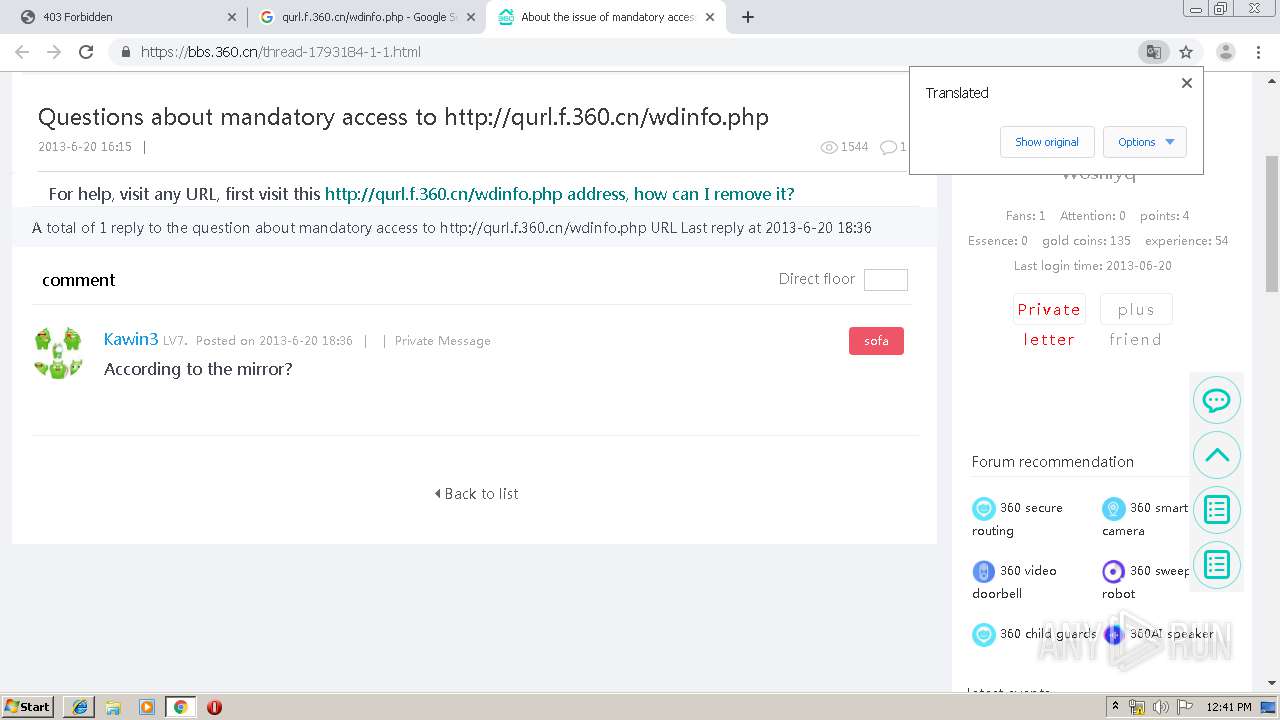Click the lower list floating icon

point(1217,565)
